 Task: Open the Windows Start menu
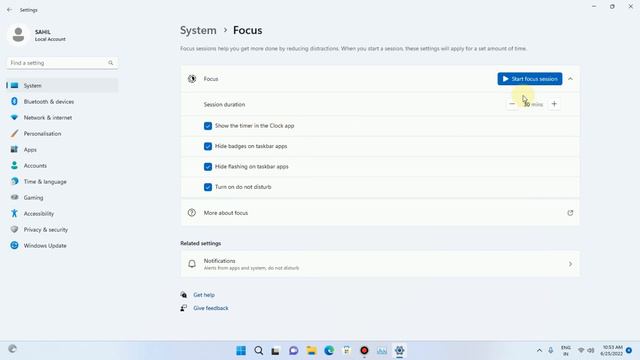[241, 351]
